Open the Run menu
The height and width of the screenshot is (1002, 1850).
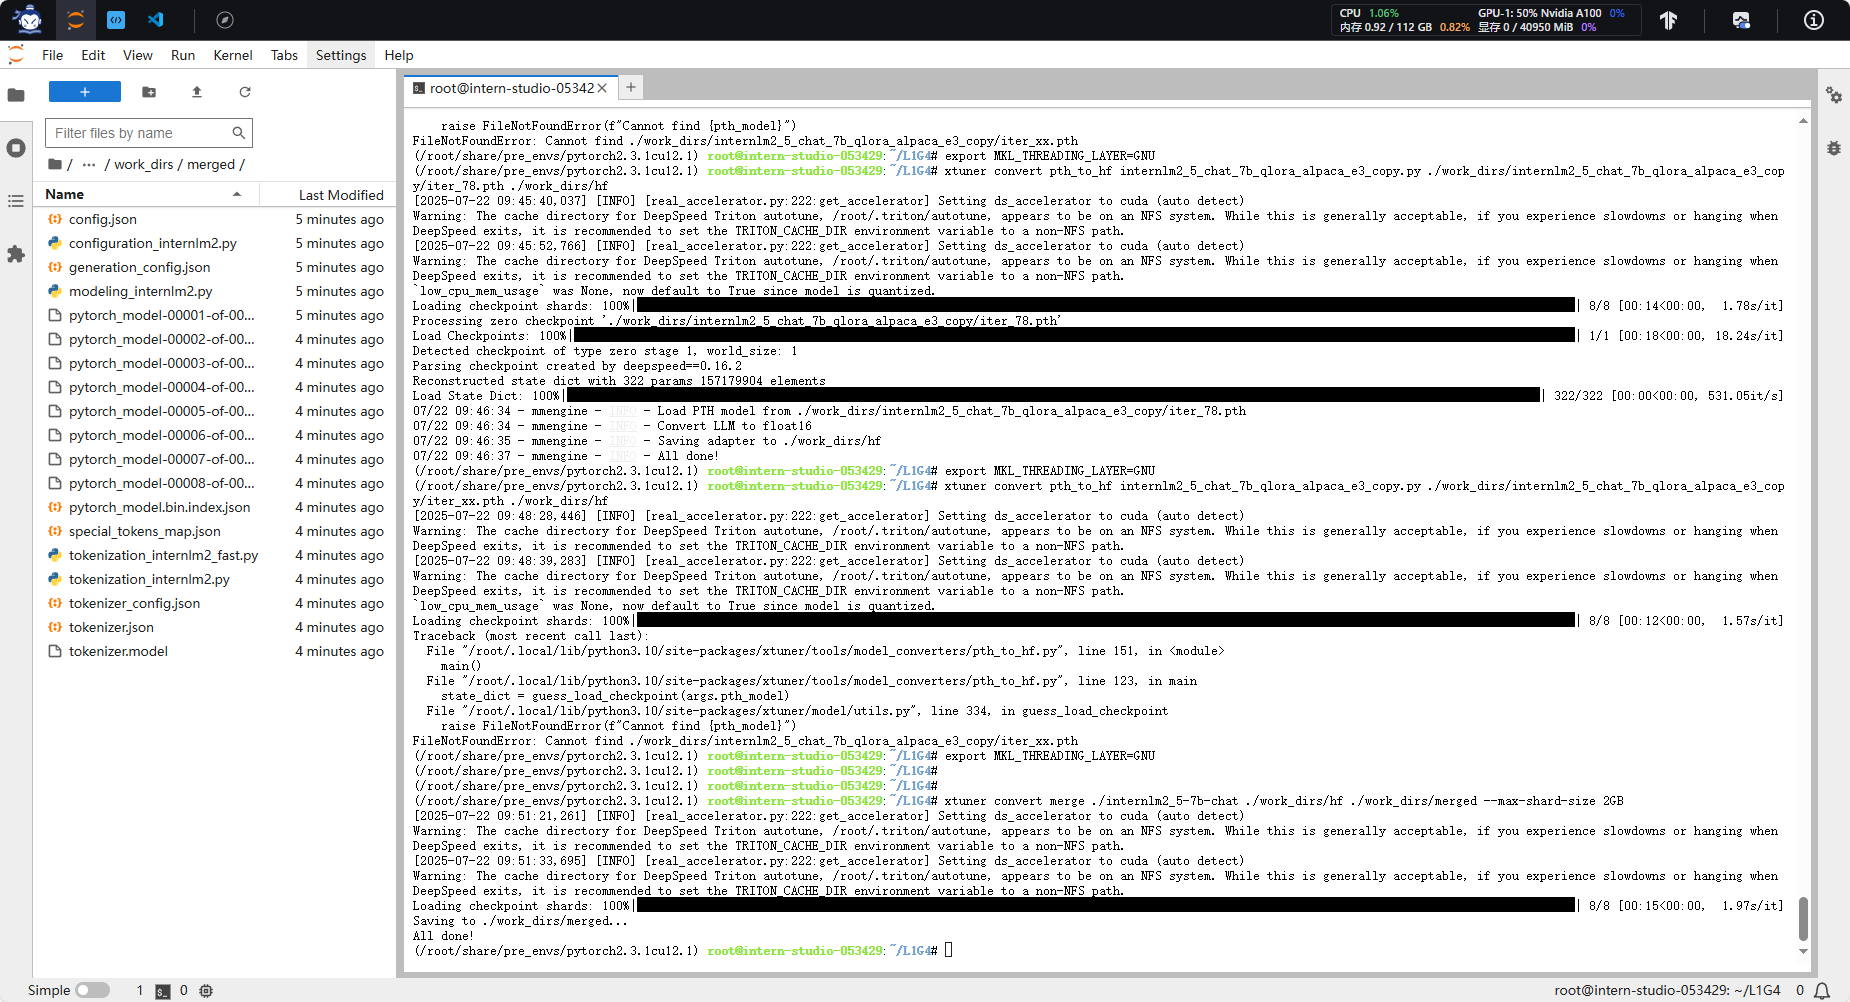pyautogui.click(x=183, y=55)
